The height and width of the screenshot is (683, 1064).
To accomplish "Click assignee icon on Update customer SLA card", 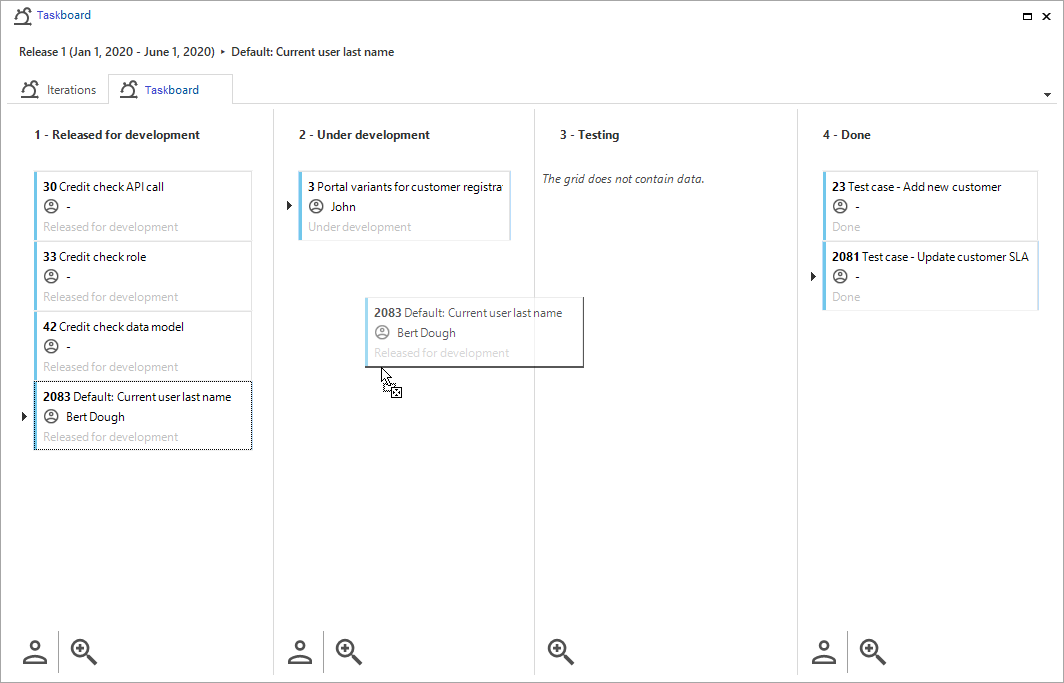I will coord(840,276).
